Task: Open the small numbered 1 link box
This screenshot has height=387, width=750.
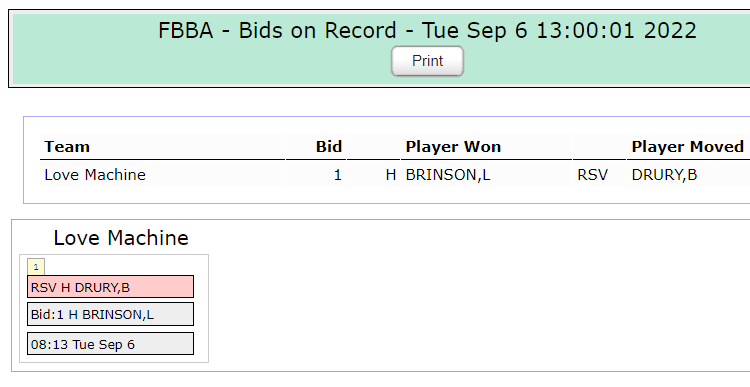Action: 36,267
